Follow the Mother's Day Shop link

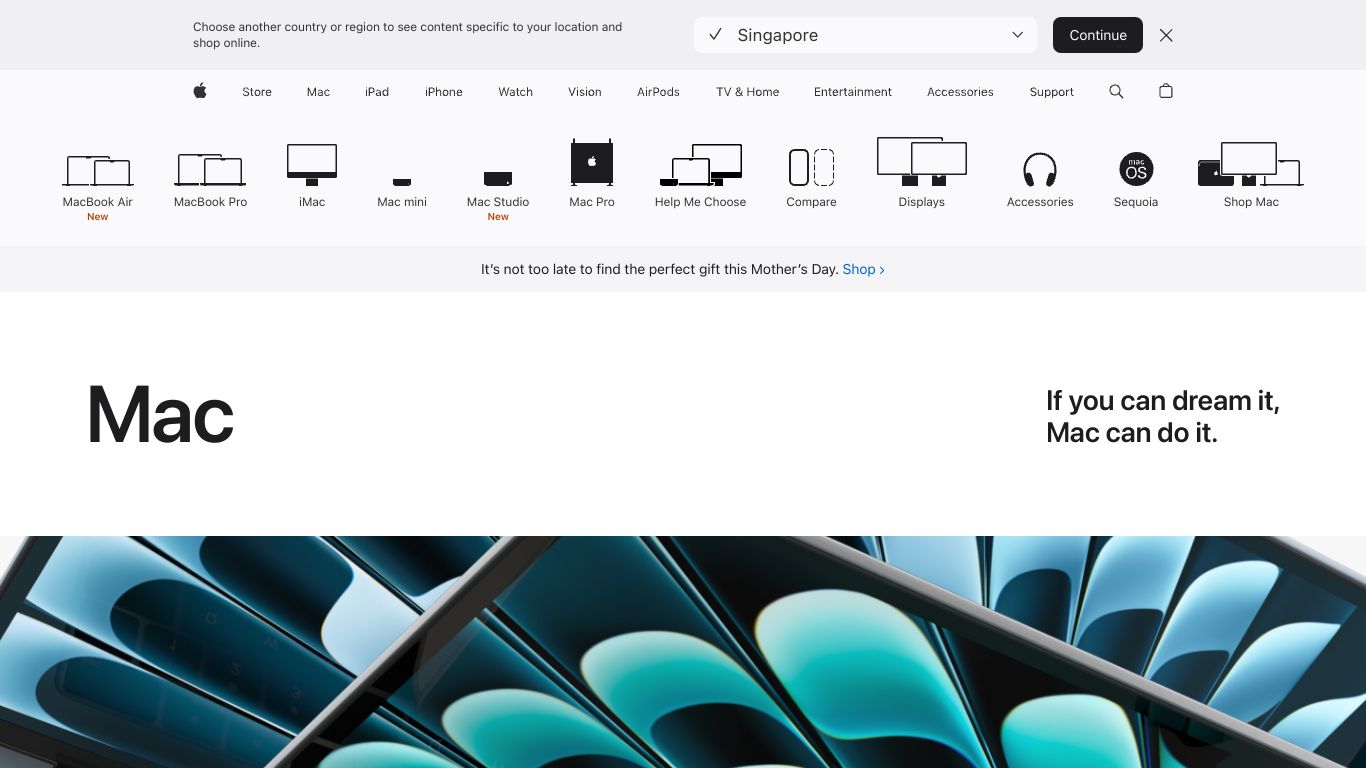click(864, 269)
